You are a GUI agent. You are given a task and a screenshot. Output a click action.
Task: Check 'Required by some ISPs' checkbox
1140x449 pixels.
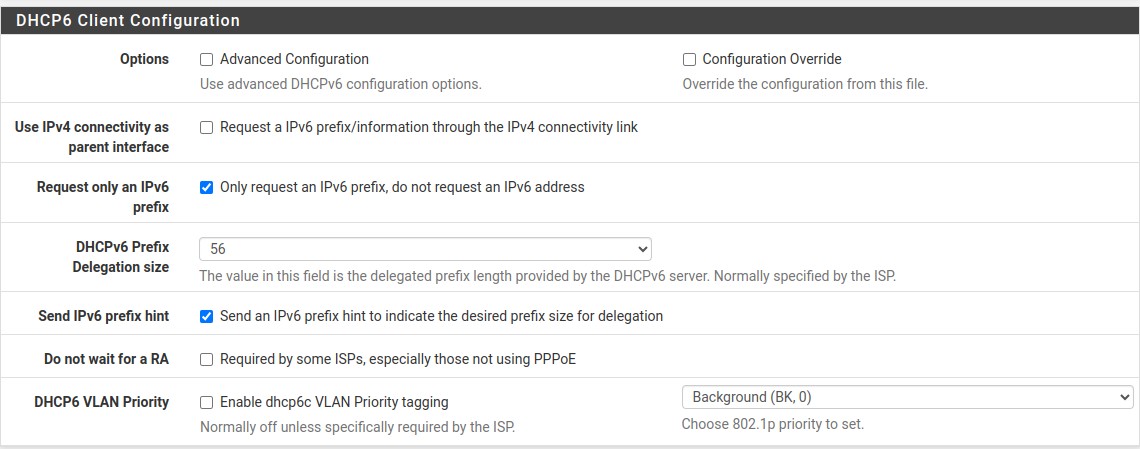(207, 359)
